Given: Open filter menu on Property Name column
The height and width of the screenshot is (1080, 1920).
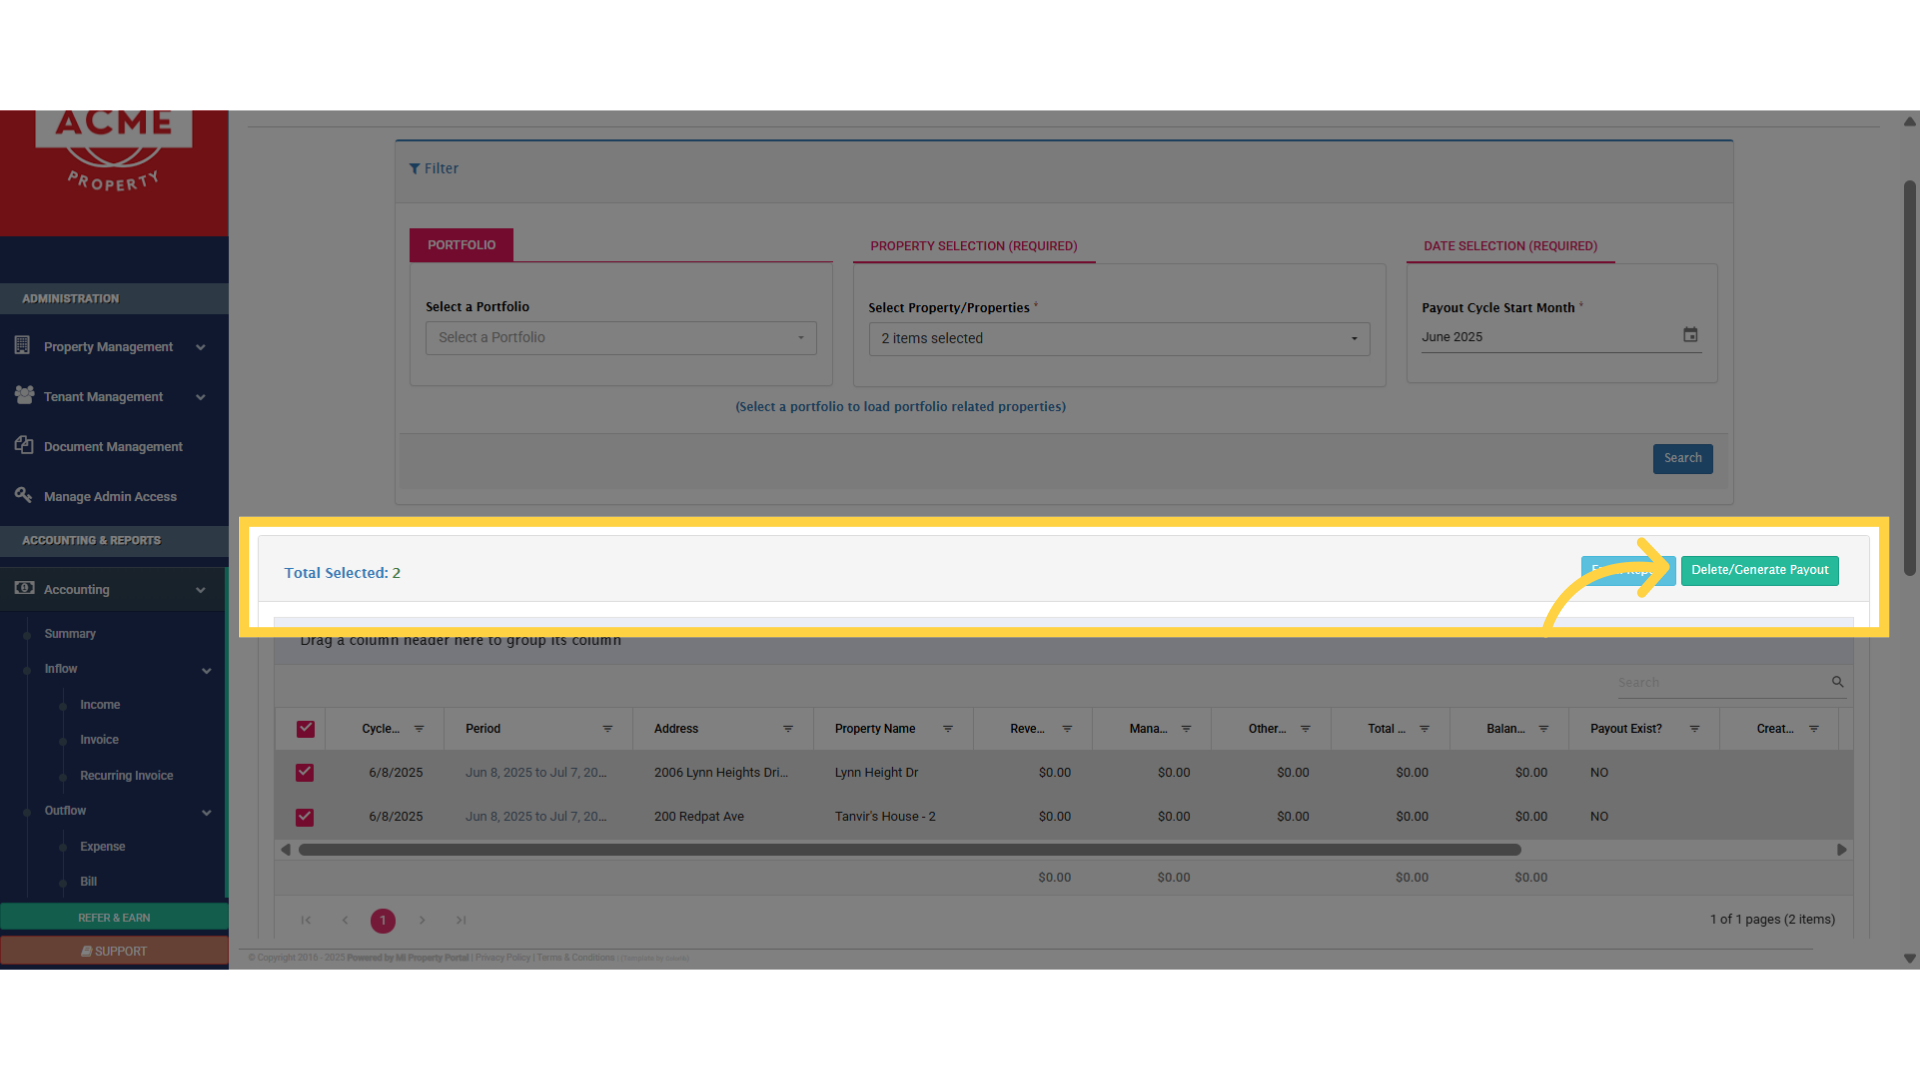Looking at the screenshot, I should [948, 729].
